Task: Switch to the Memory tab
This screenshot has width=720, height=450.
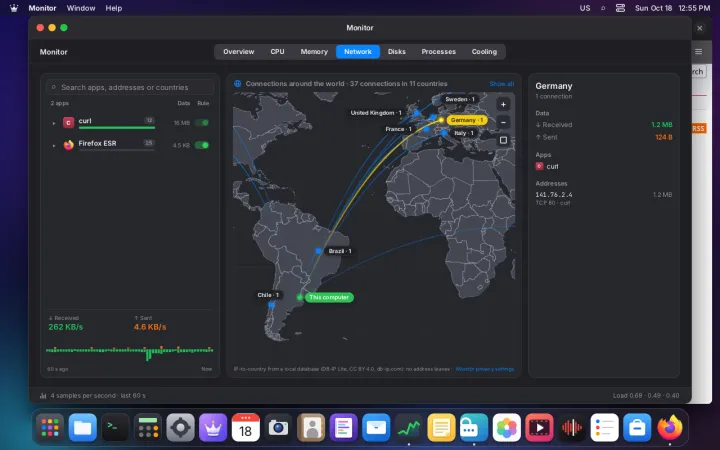Action: 314,51
